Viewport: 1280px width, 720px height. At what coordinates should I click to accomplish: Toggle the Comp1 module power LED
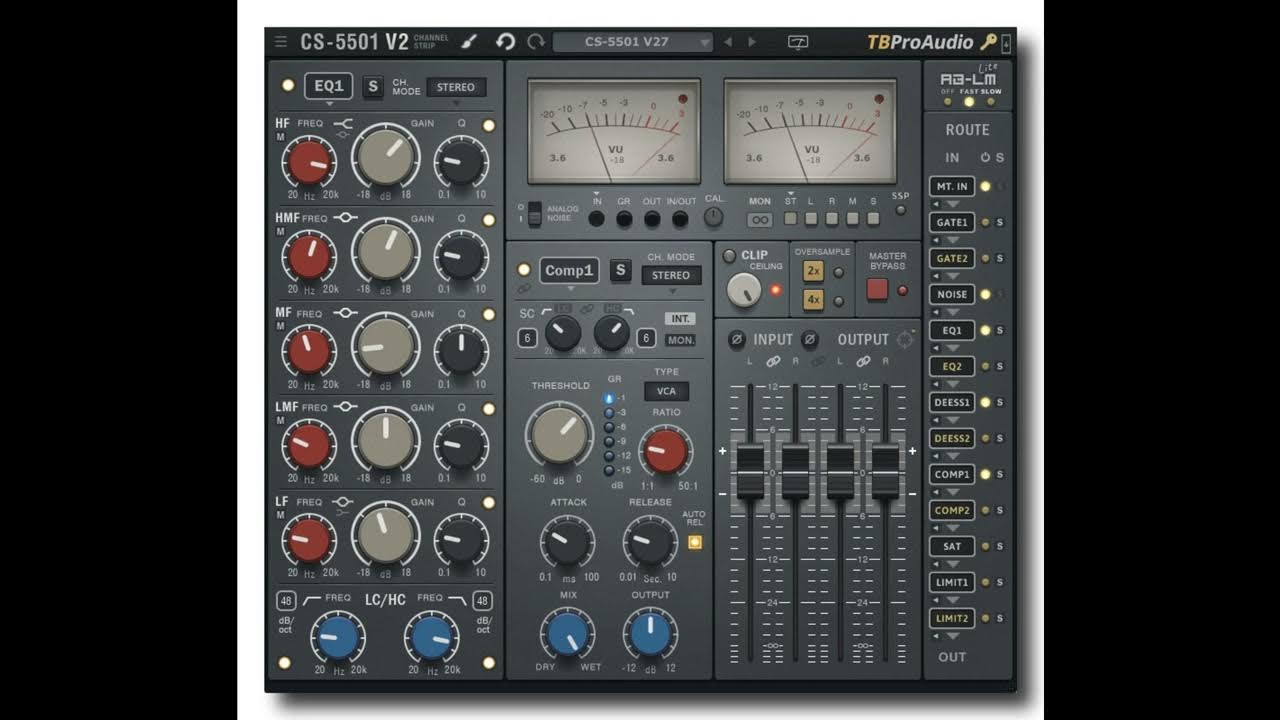[x=524, y=270]
